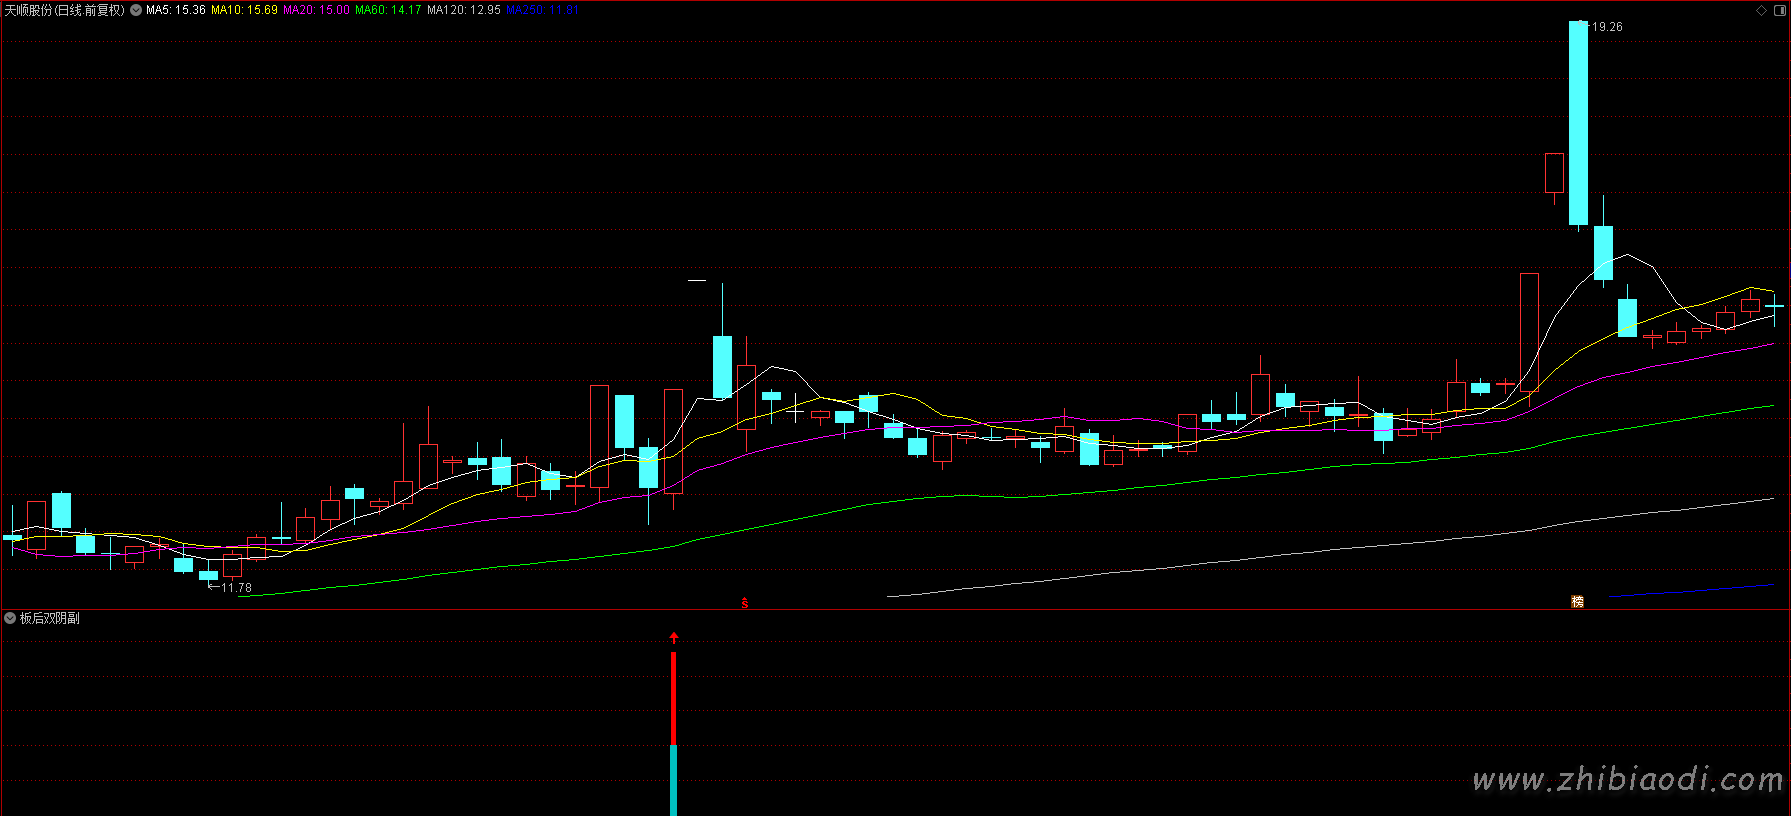This screenshot has width=1791, height=816.
Task: Open the dropdown arrow beside 天顺股份 title
Action: click(x=136, y=10)
